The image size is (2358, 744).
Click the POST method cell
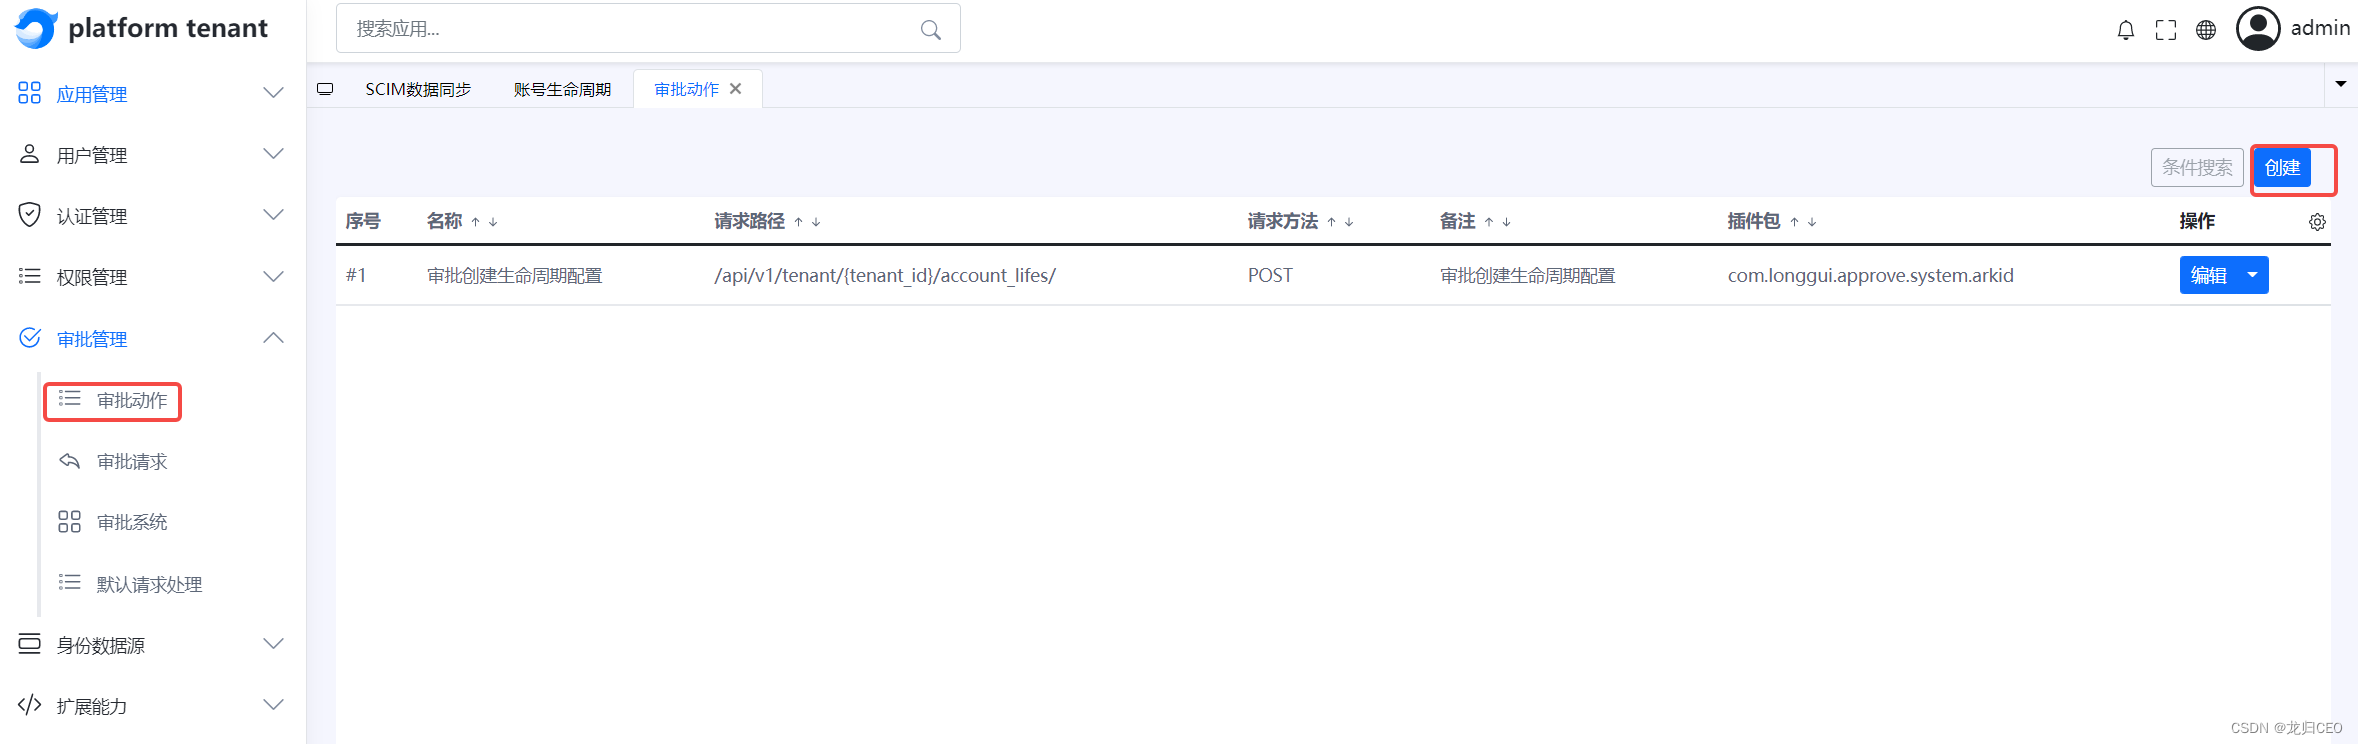click(x=1270, y=275)
